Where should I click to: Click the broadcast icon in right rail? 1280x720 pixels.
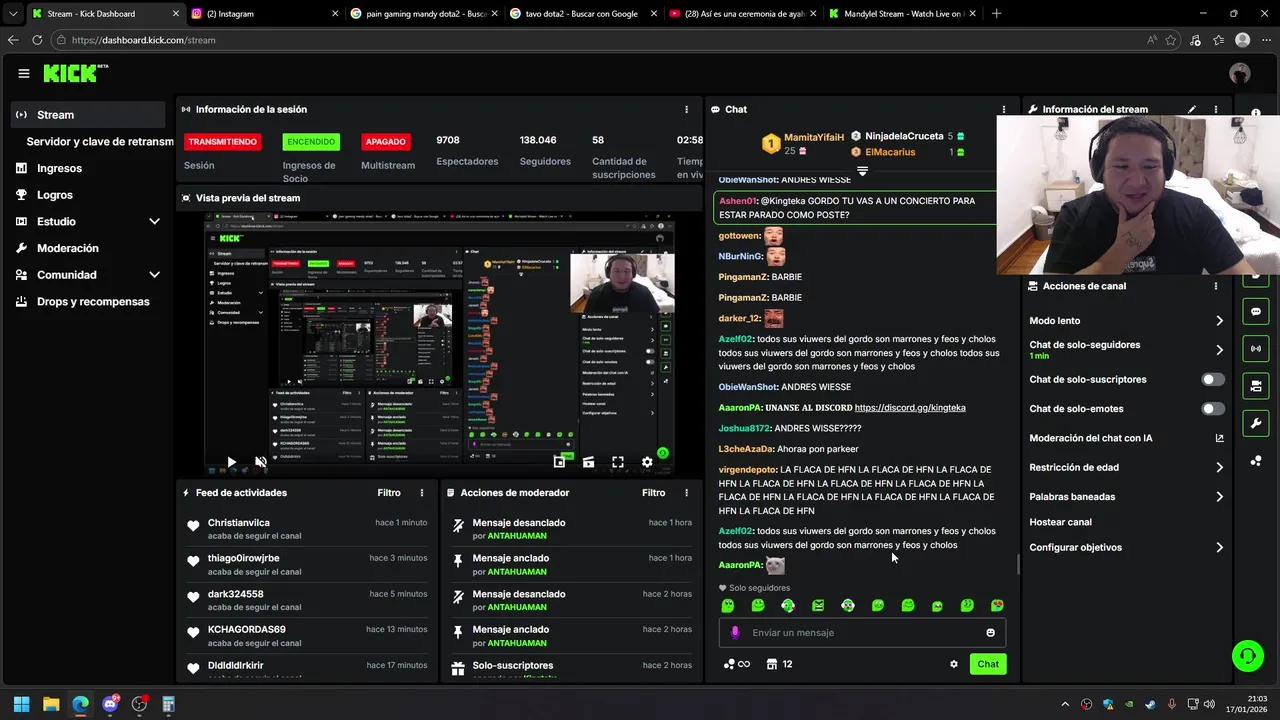pyautogui.click(x=1256, y=349)
